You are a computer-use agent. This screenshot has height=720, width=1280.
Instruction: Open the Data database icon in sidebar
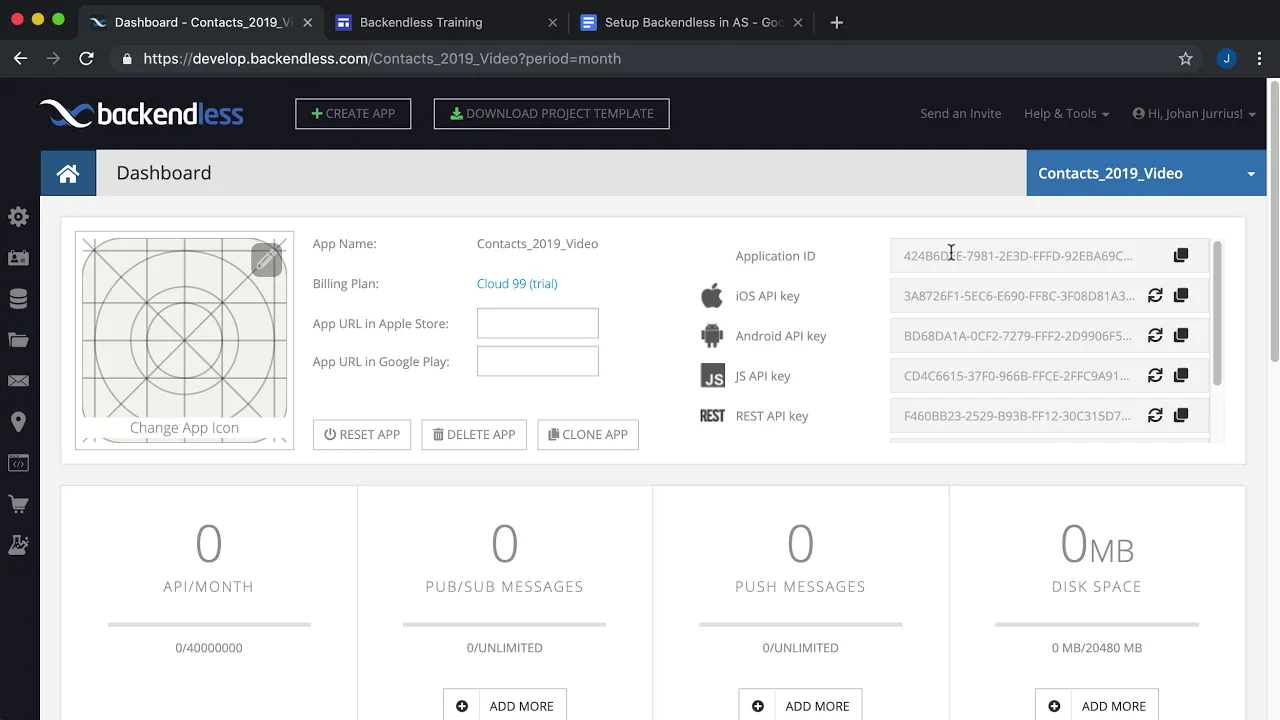tap(18, 299)
